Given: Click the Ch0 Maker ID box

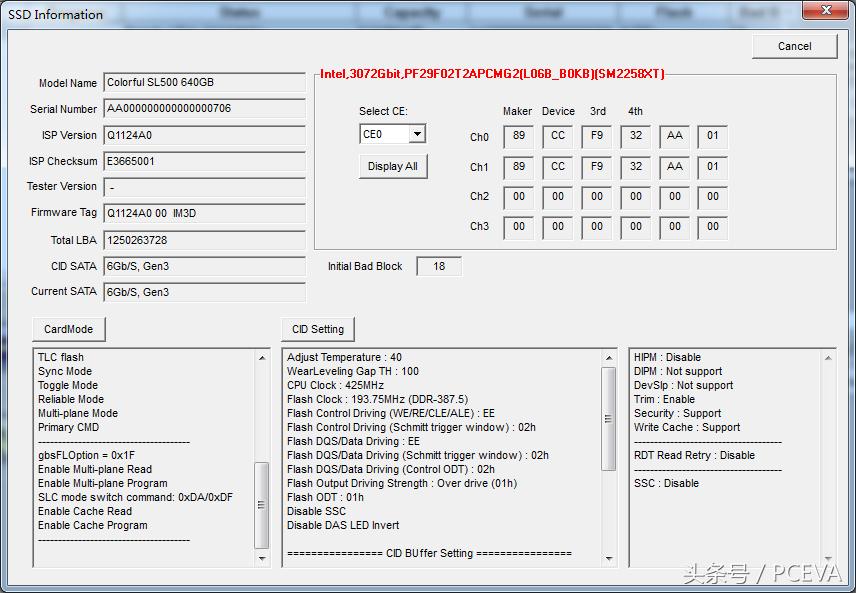Looking at the screenshot, I should pyautogui.click(x=518, y=137).
